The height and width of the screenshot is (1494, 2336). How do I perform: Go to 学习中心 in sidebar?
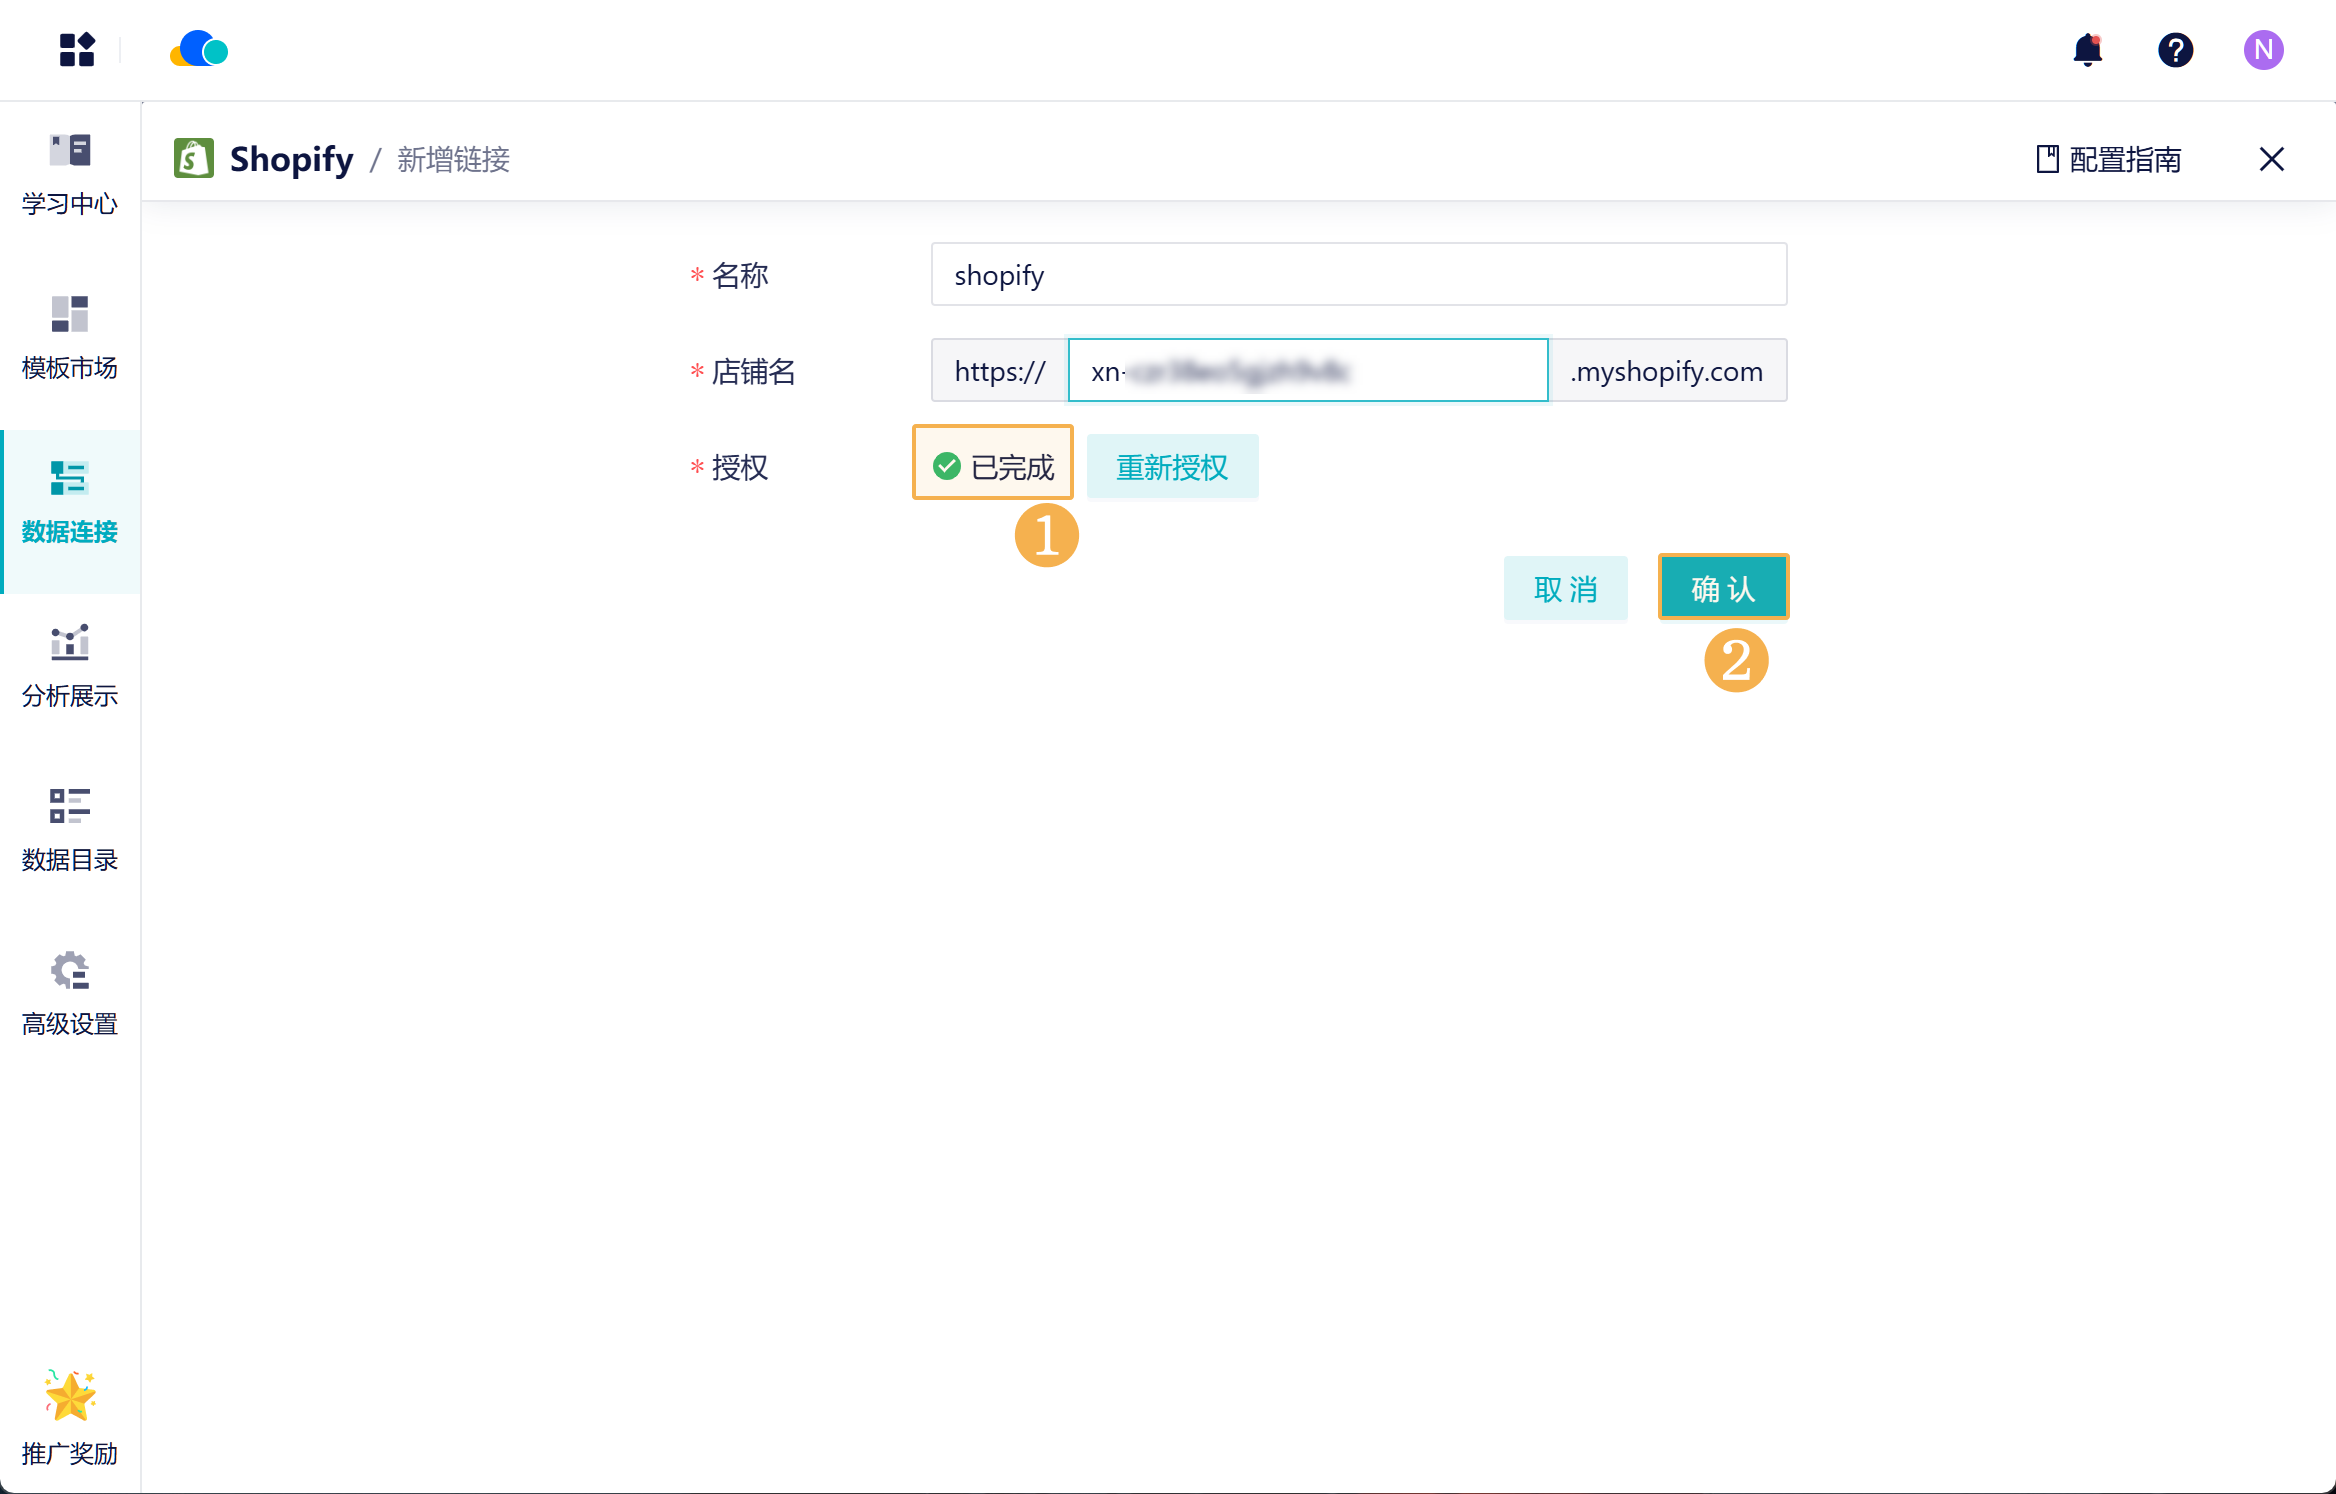click(x=70, y=175)
